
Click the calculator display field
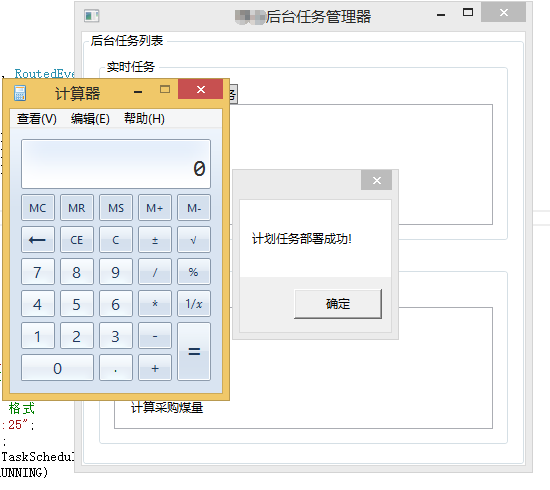[x=116, y=164]
